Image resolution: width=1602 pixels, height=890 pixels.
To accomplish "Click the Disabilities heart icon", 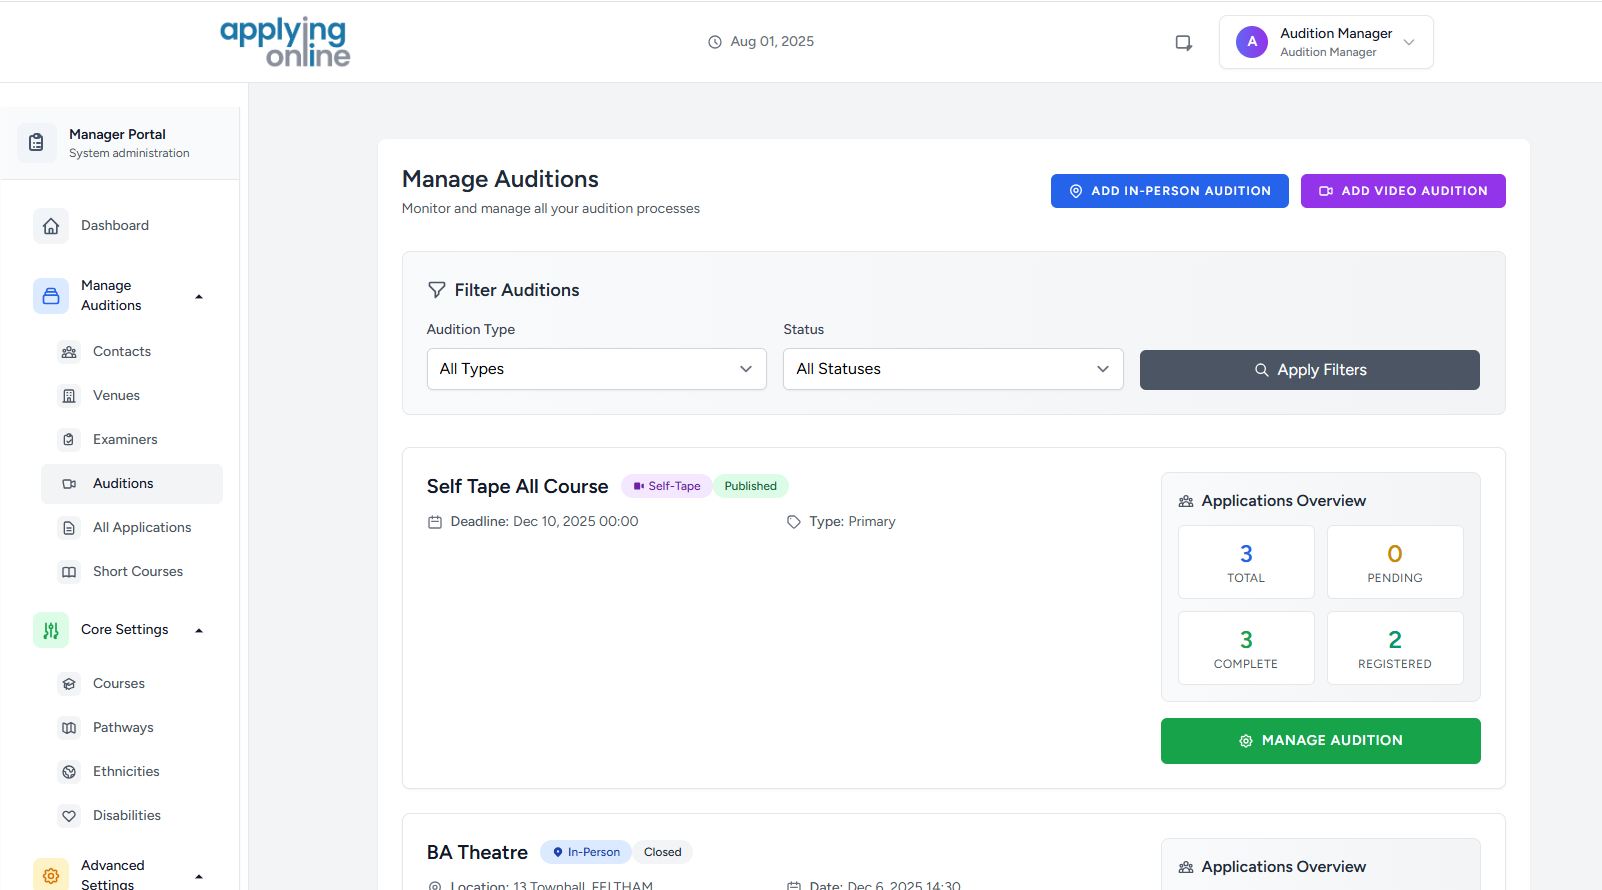I will [x=69, y=816].
